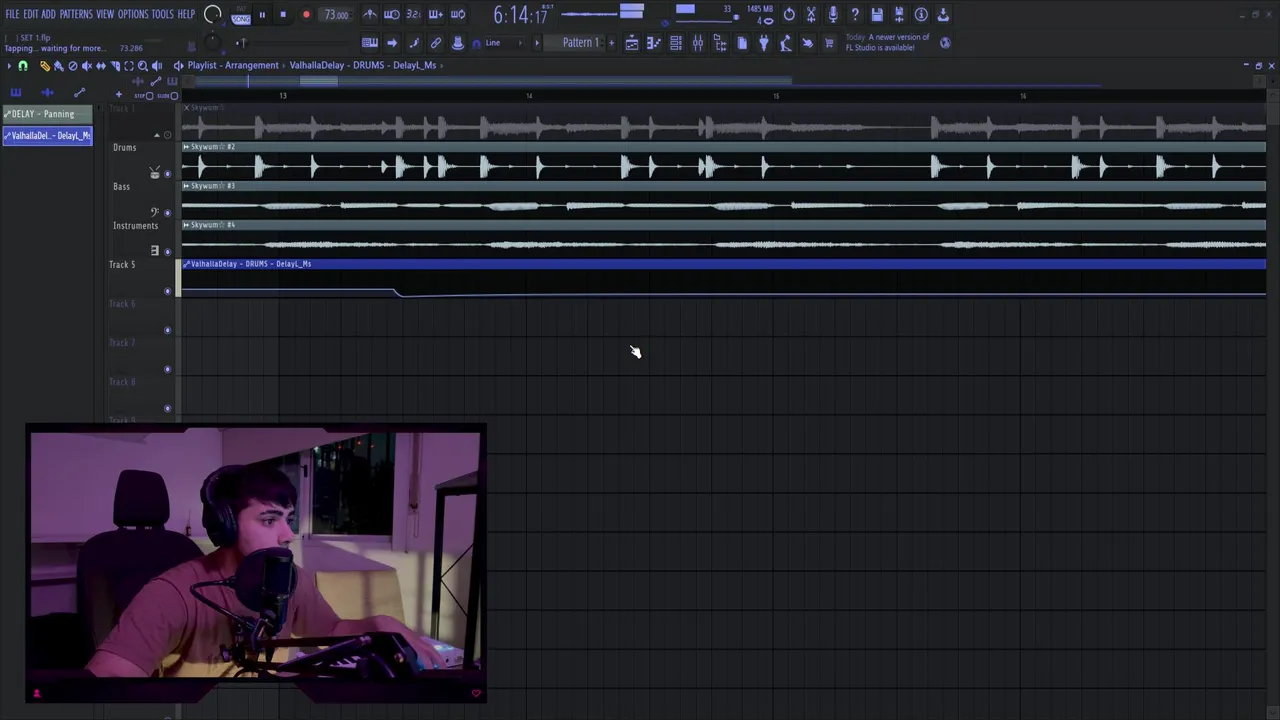Stop playback with the stop button
The width and height of the screenshot is (1280, 720).
coord(283,15)
